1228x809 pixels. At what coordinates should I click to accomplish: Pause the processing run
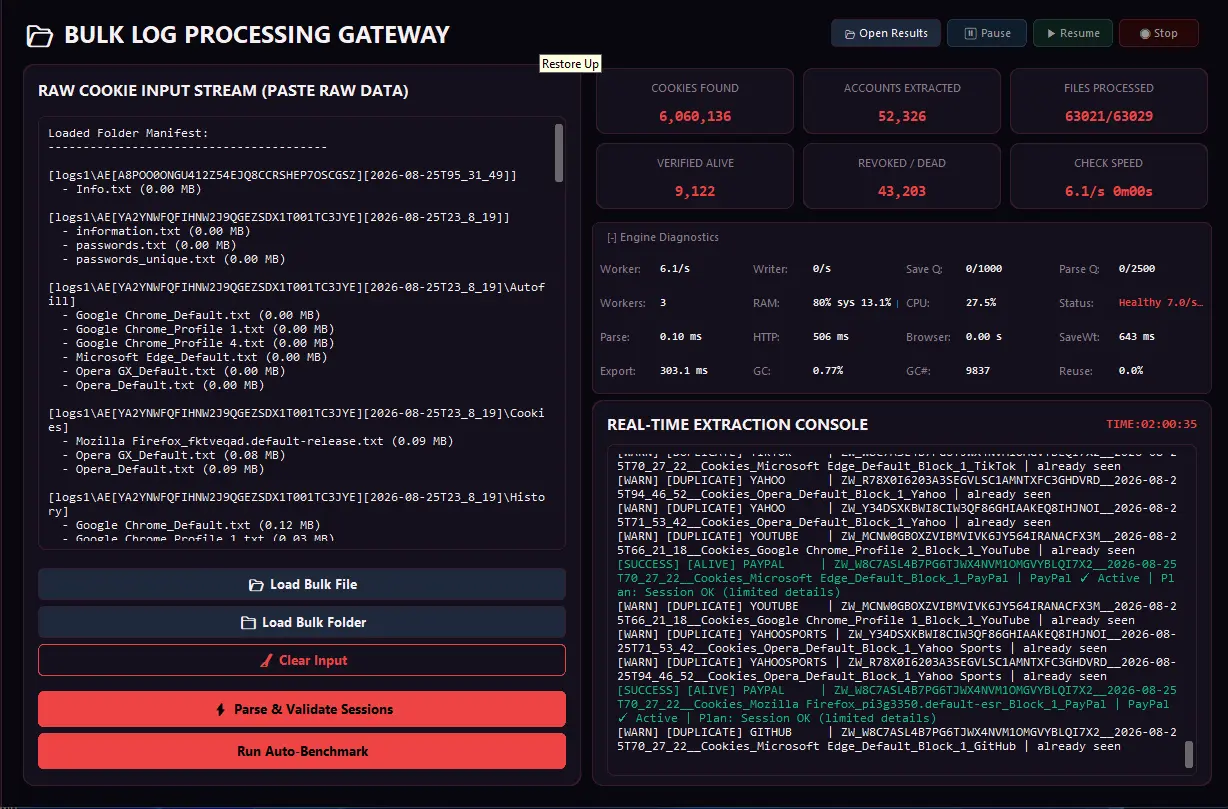(x=987, y=33)
